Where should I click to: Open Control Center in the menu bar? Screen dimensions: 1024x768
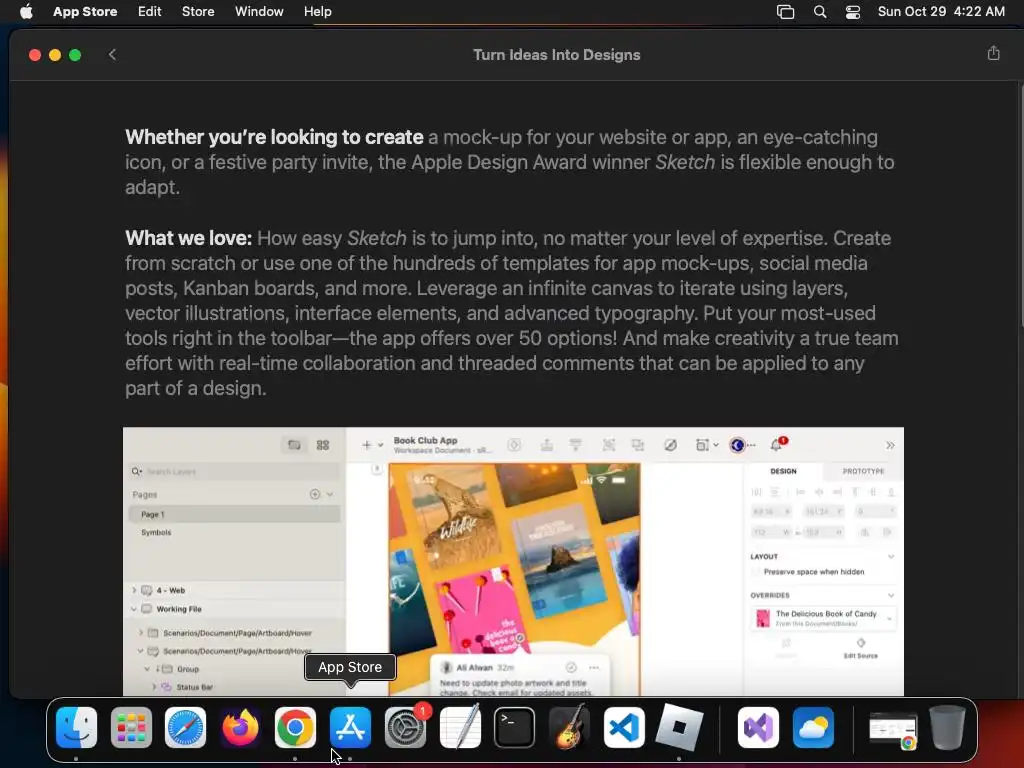click(852, 12)
